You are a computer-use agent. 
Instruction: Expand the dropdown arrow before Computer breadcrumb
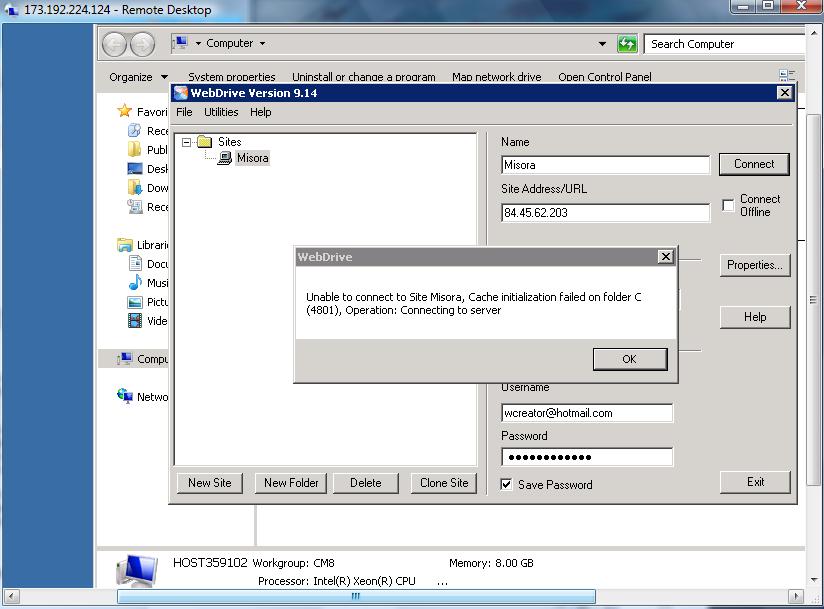click(x=198, y=43)
